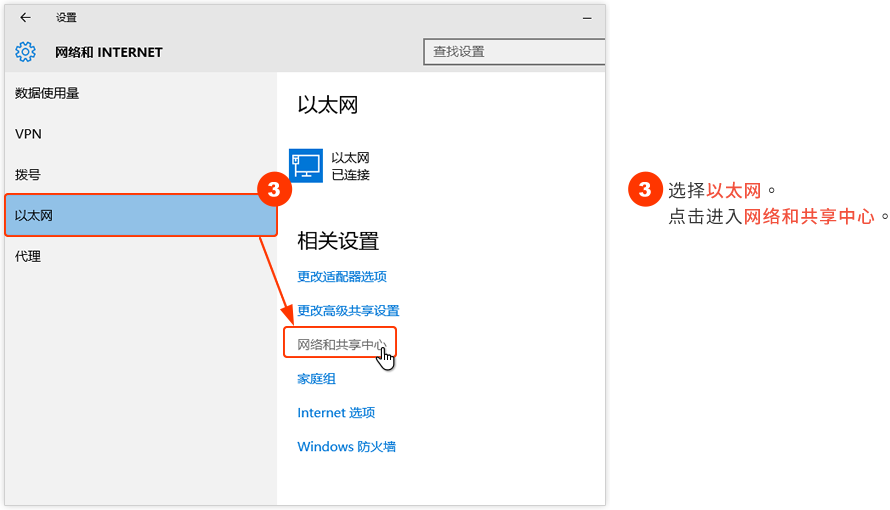Click the Ethernet connected computer icon
The height and width of the screenshot is (510, 890).
(306, 166)
